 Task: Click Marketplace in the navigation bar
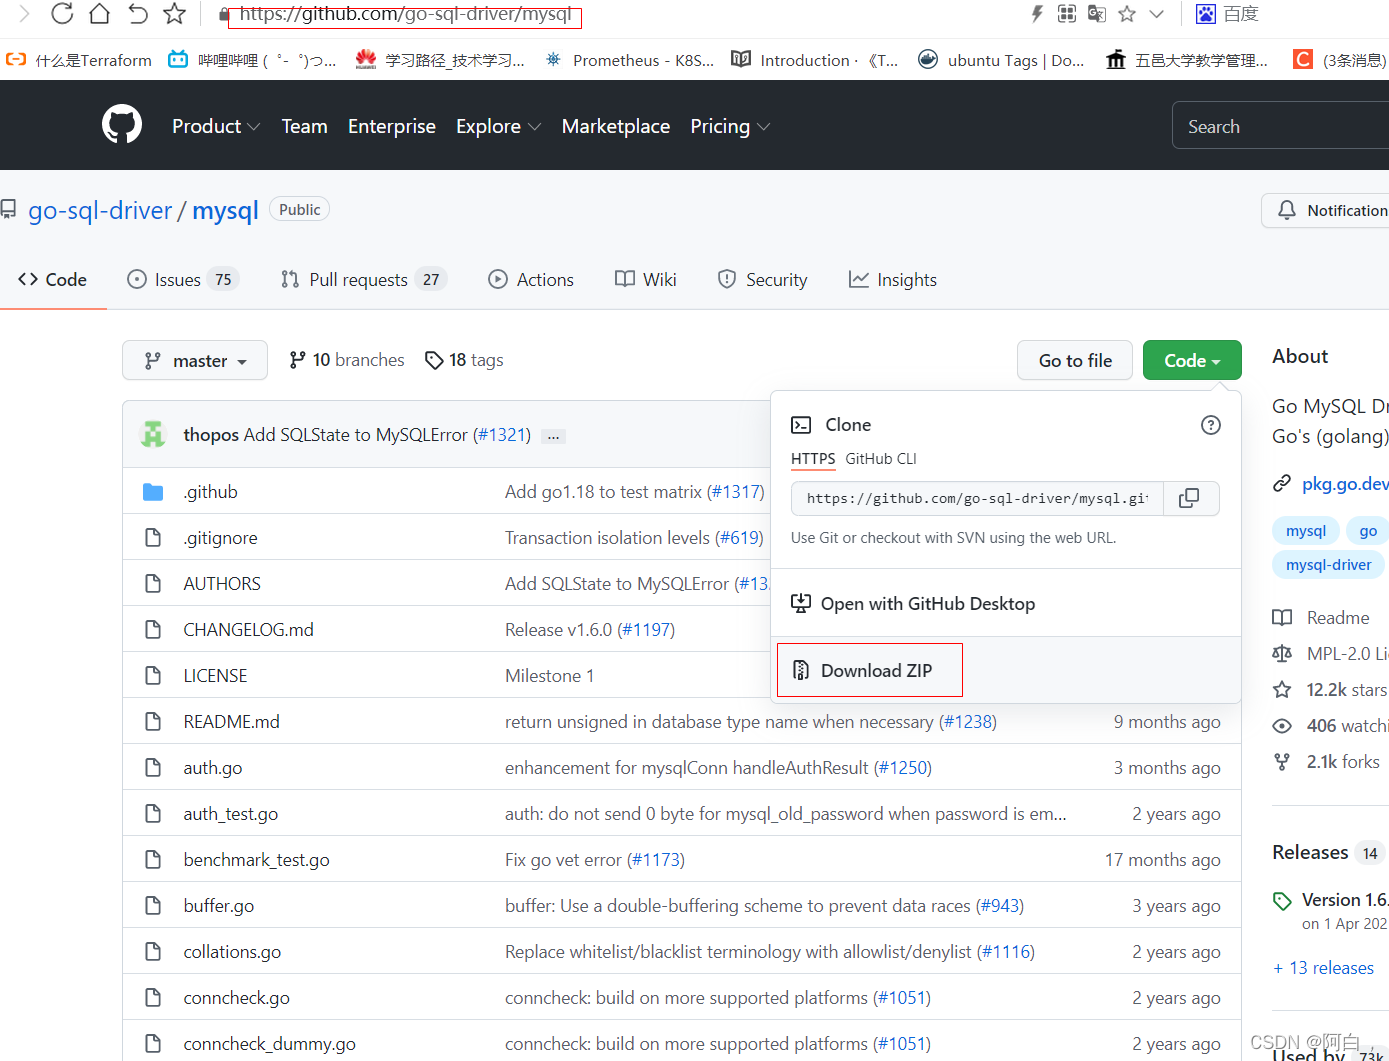[616, 126]
